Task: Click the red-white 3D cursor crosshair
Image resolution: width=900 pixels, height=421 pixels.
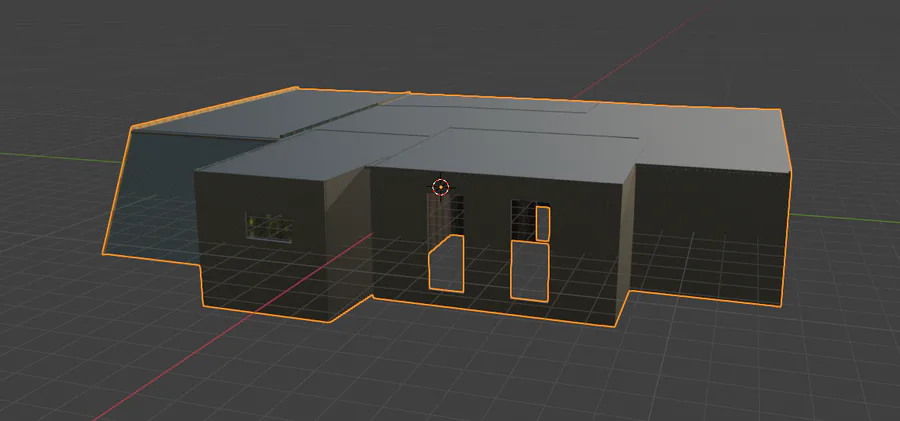Action: [440, 187]
